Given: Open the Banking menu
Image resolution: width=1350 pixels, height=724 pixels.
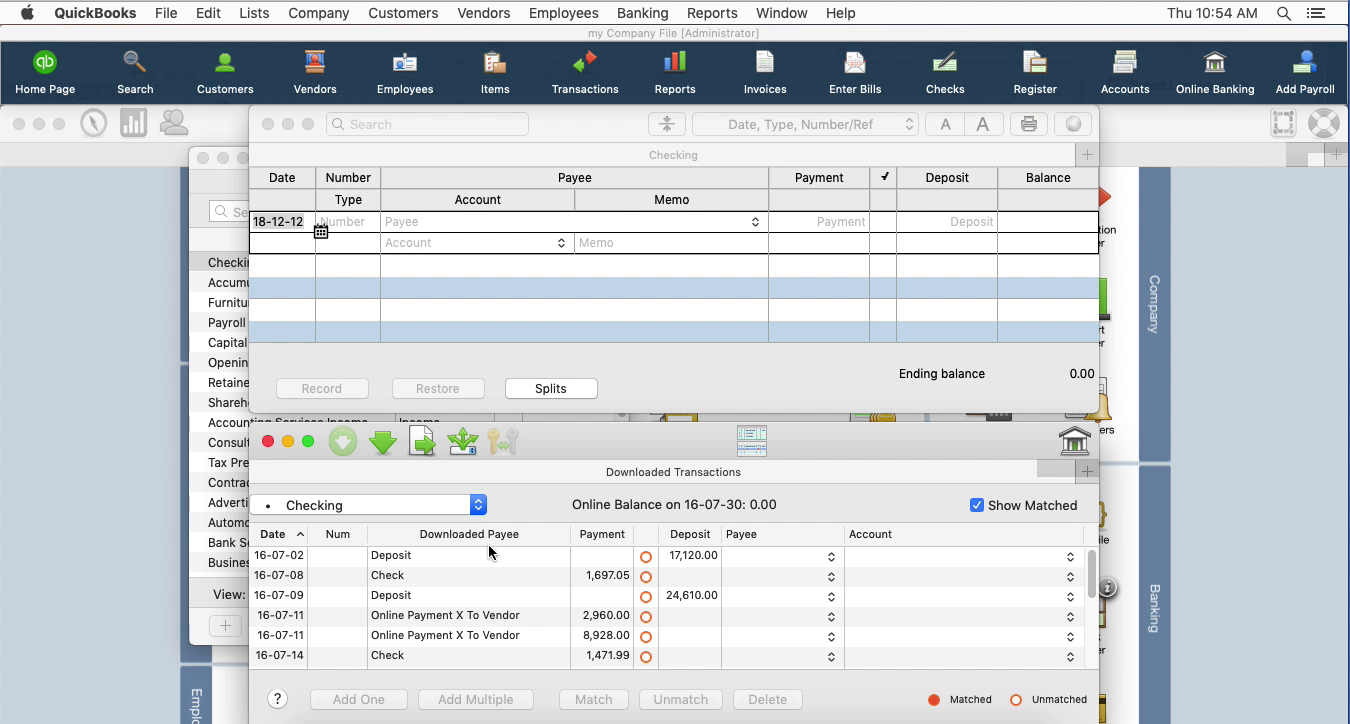Looking at the screenshot, I should tap(642, 13).
